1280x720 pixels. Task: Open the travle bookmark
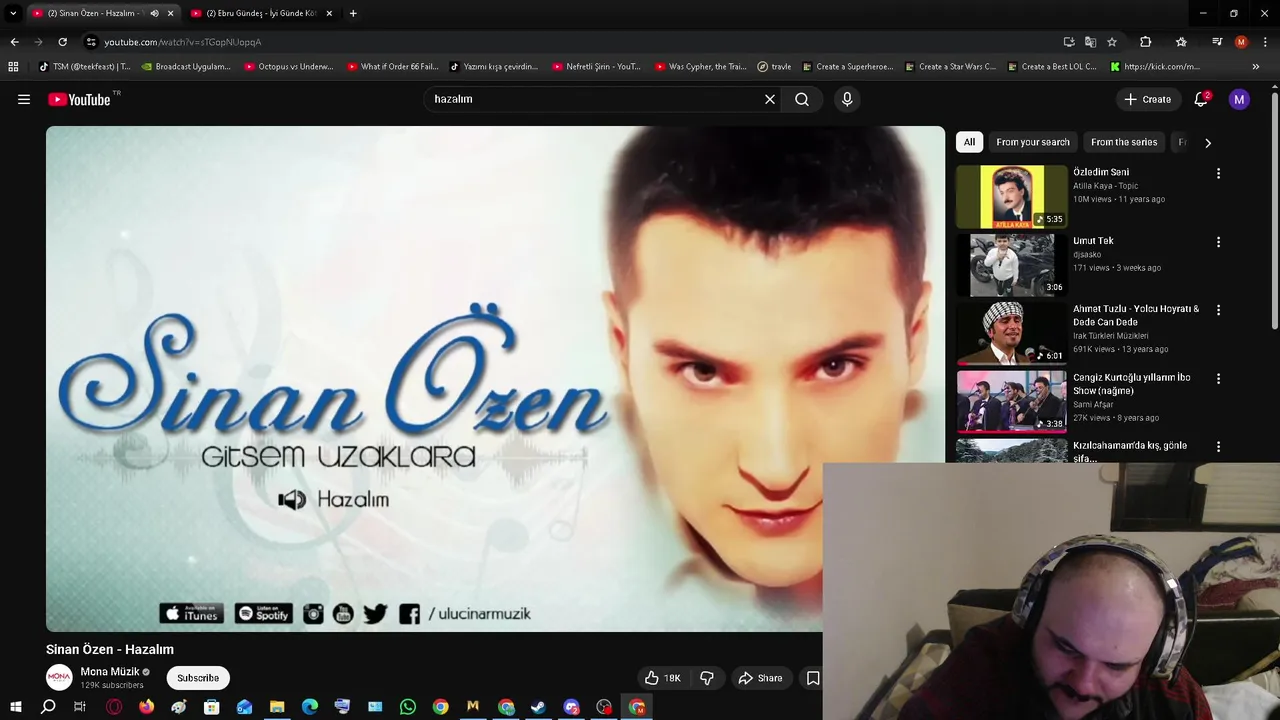click(774, 67)
